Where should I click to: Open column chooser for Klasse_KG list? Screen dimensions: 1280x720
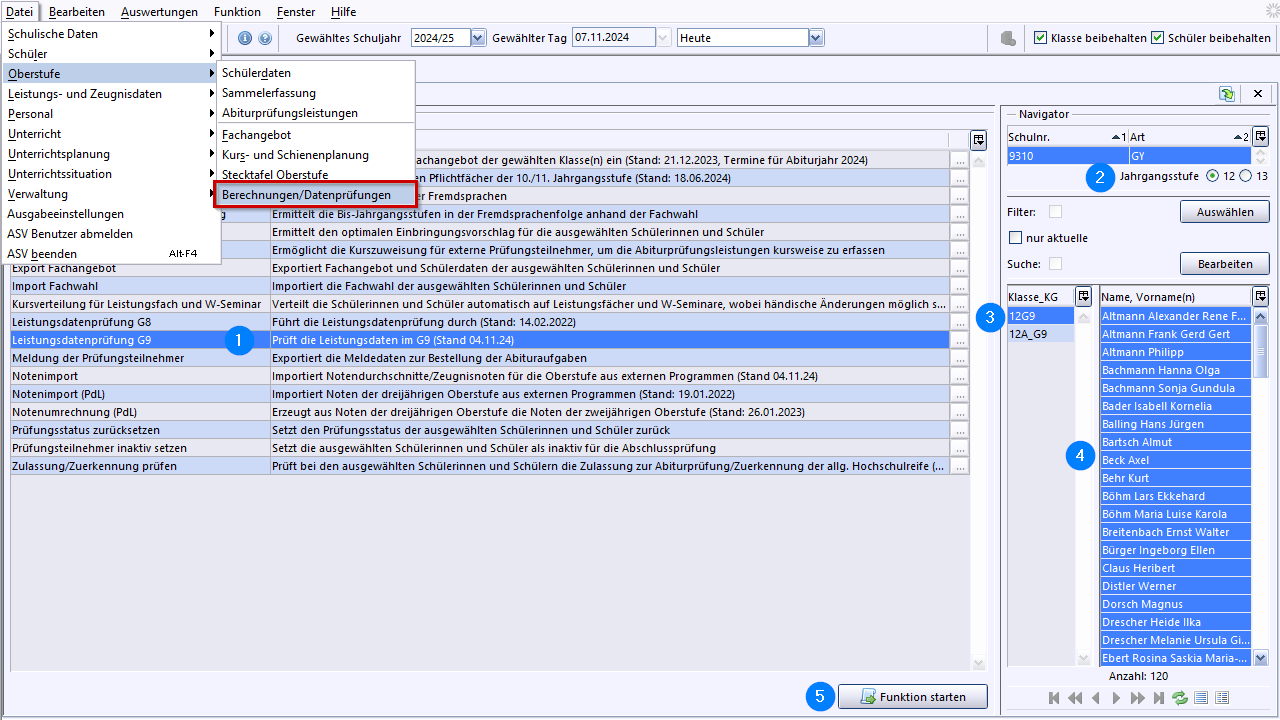[x=1083, y=296]
